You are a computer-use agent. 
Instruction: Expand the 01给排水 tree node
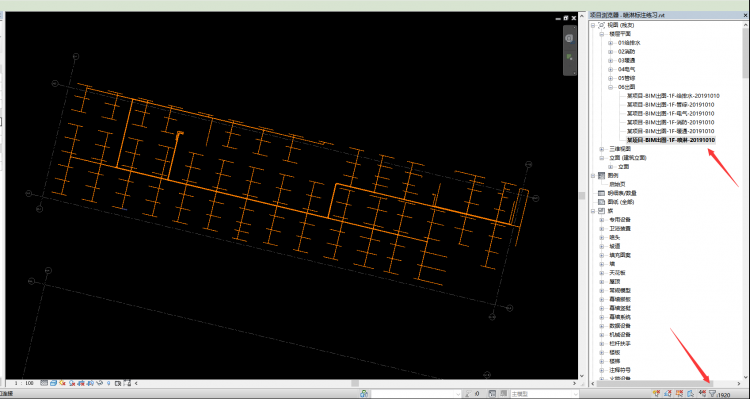click(x=610, y=43)
